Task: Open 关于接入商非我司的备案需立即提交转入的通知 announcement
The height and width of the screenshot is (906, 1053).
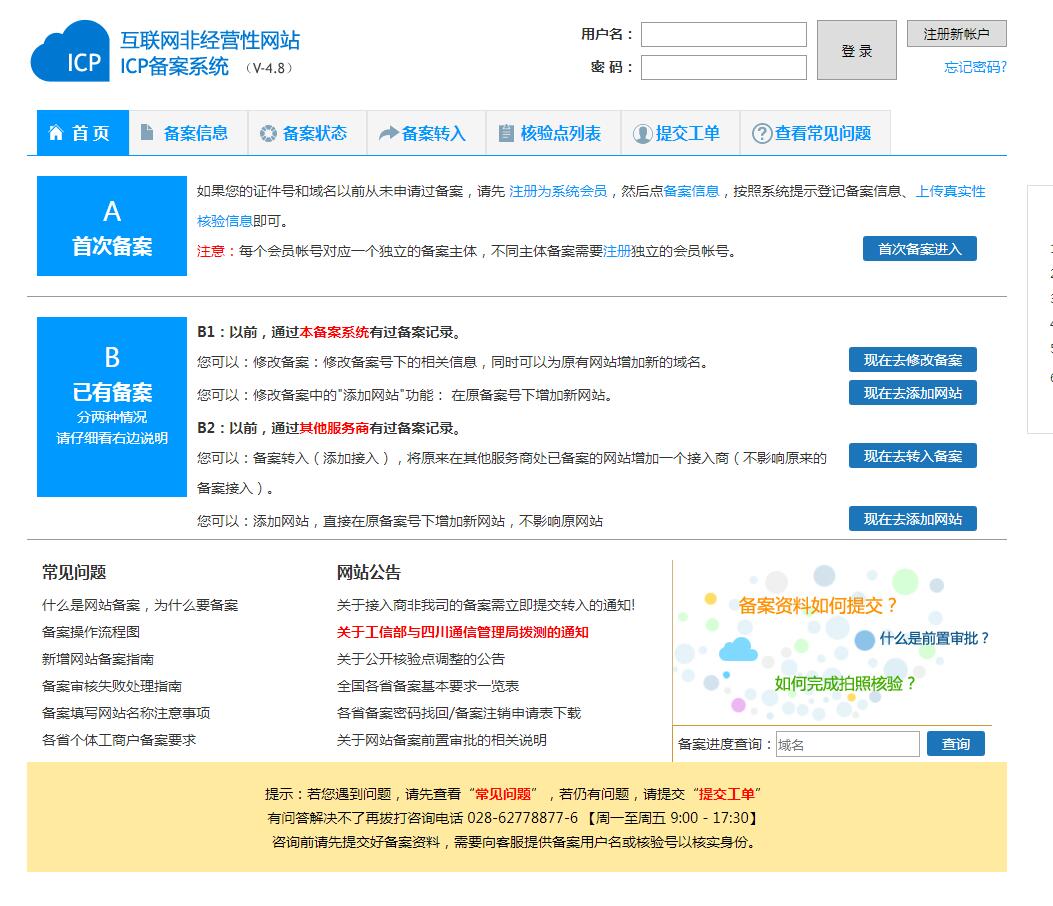Action: tap(486, 605)
